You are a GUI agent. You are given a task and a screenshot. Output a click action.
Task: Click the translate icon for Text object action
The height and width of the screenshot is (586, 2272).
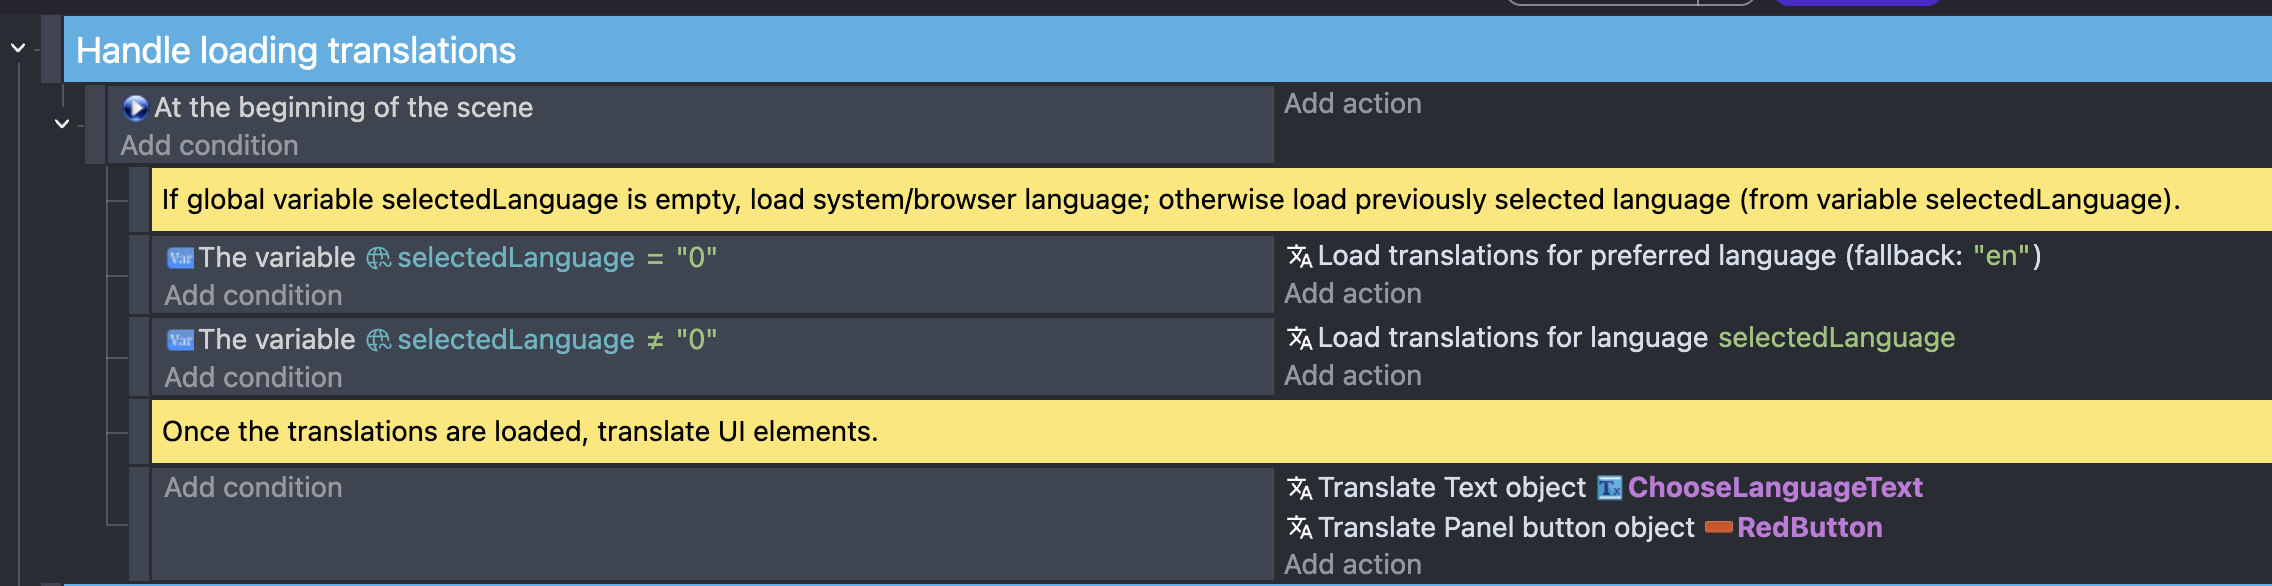tap(1299, 488)
